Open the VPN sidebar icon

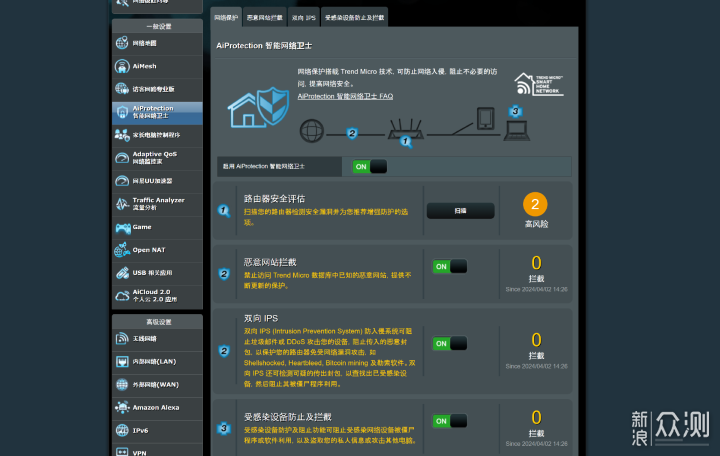122,451
